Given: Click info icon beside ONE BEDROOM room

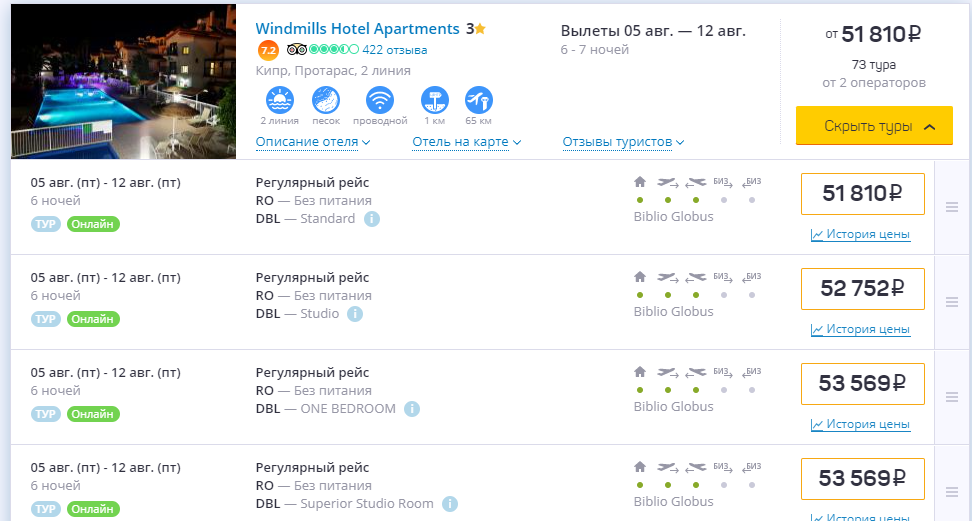Looking at the screenshot, I should click(412, 409).
